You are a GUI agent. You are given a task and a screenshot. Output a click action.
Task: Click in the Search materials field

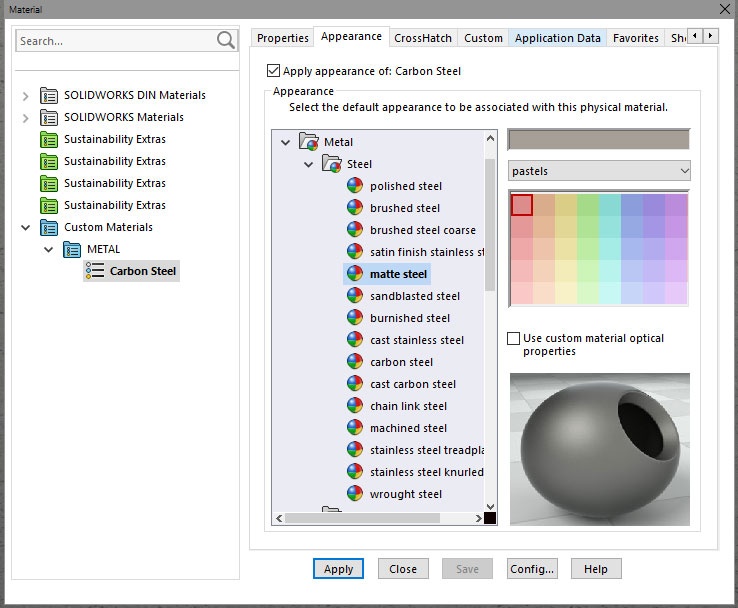click(x=116, y=41)
